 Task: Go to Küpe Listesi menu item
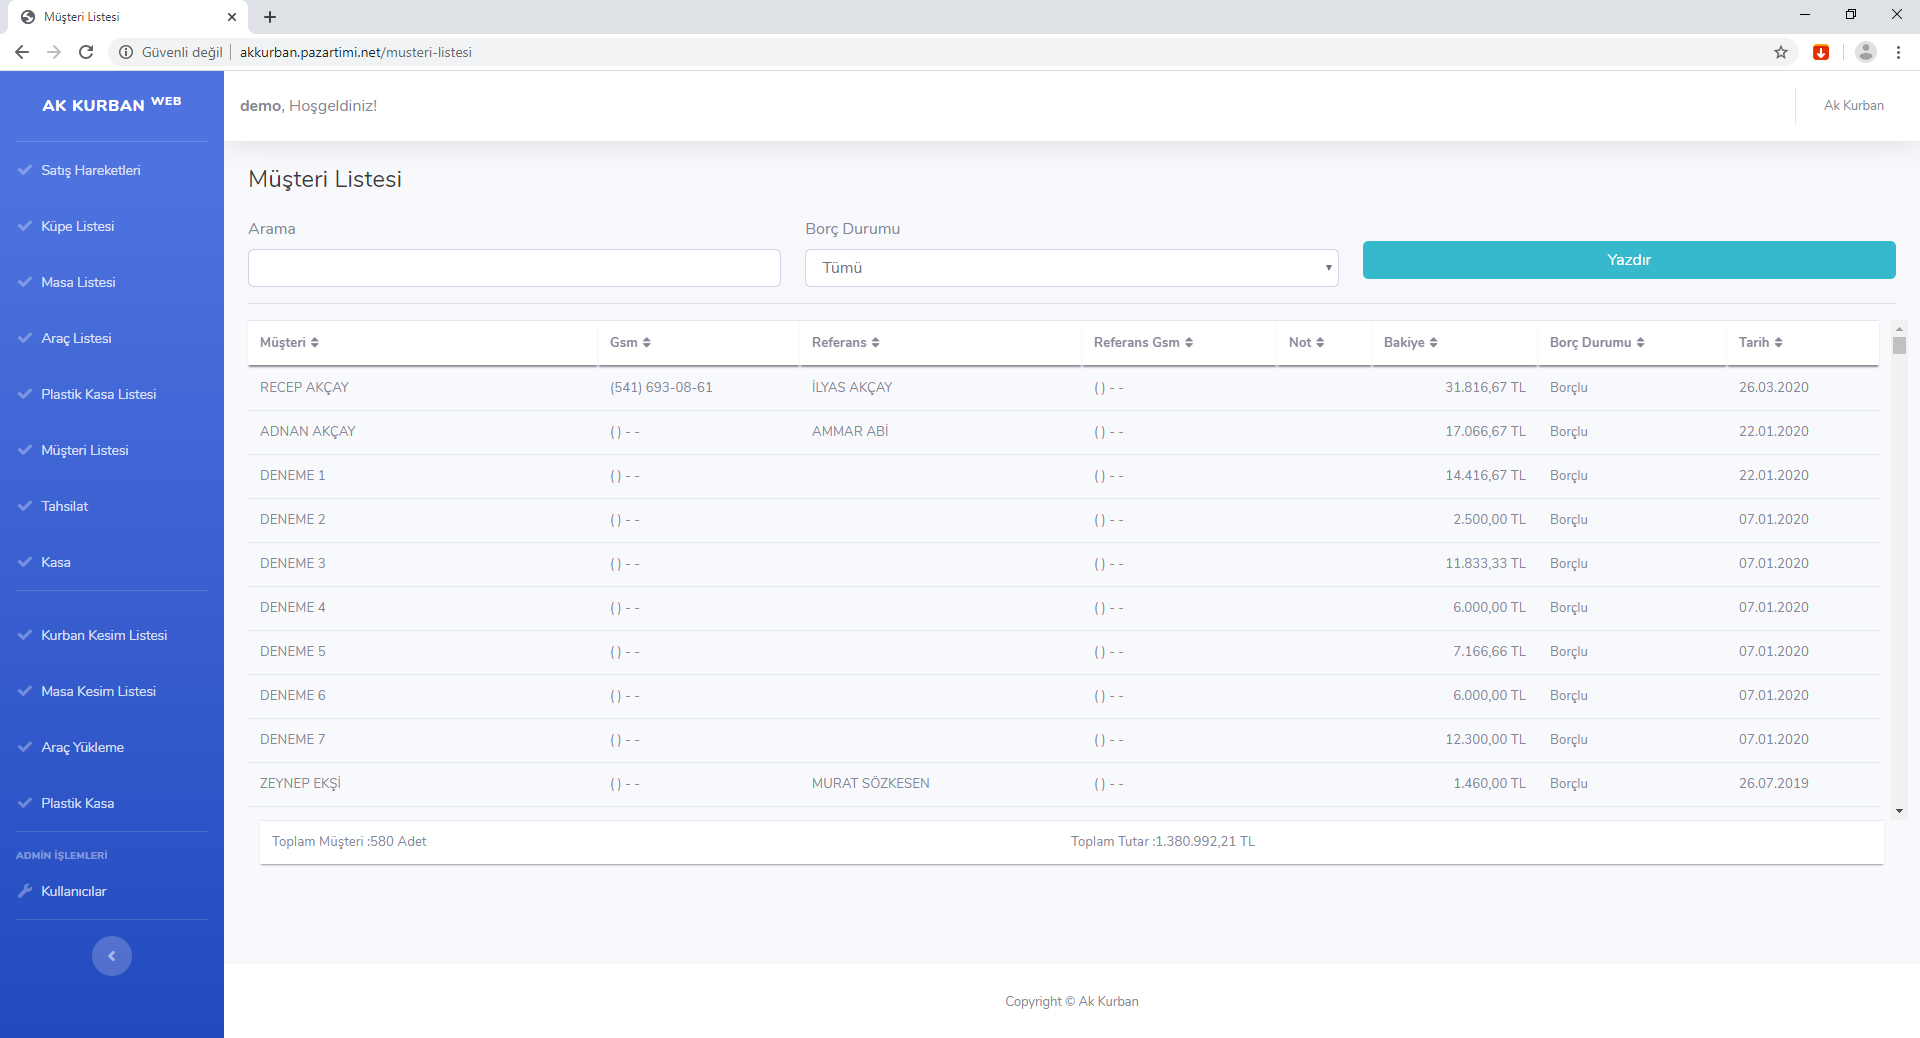77,226
